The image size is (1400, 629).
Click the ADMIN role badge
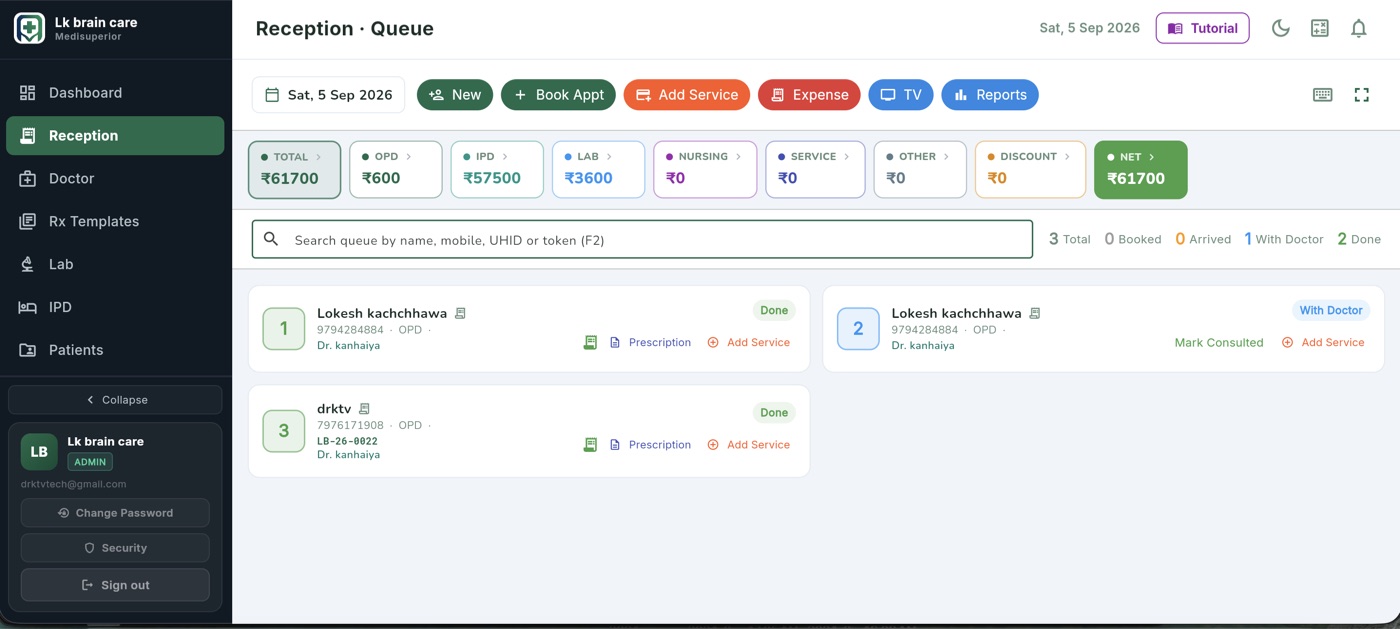coord(90,462)
